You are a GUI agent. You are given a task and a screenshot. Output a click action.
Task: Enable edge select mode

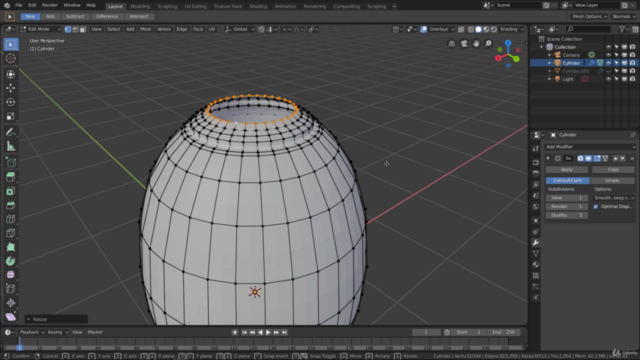click(x=75, y=29)
